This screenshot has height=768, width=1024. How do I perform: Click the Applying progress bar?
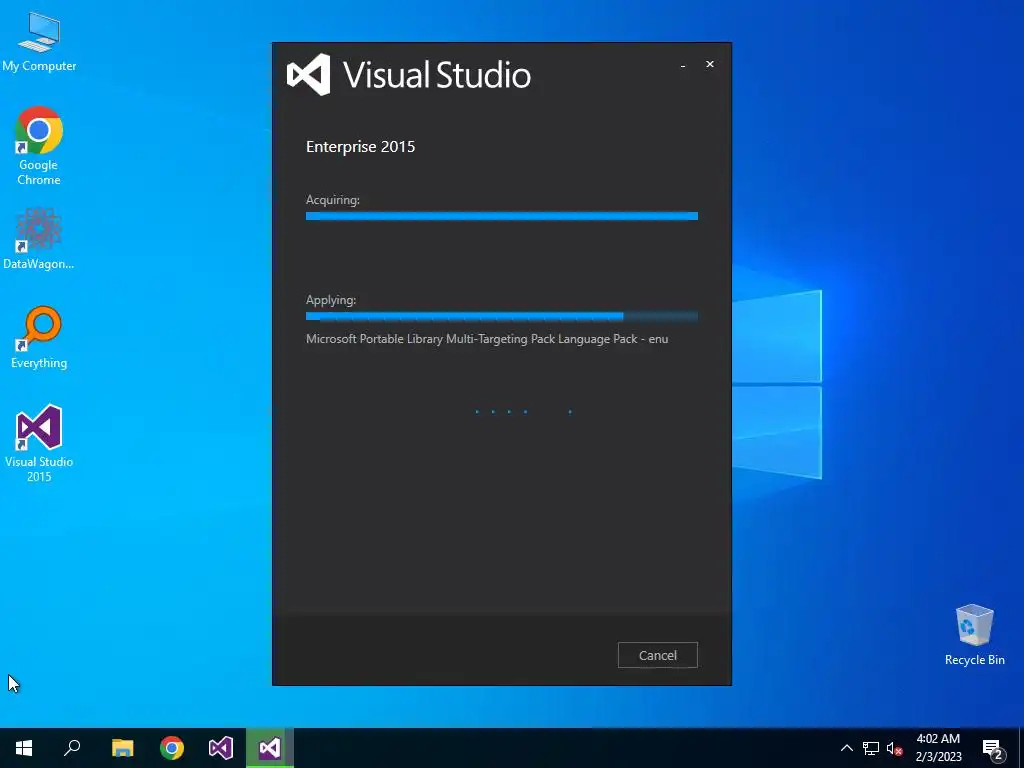502,316
